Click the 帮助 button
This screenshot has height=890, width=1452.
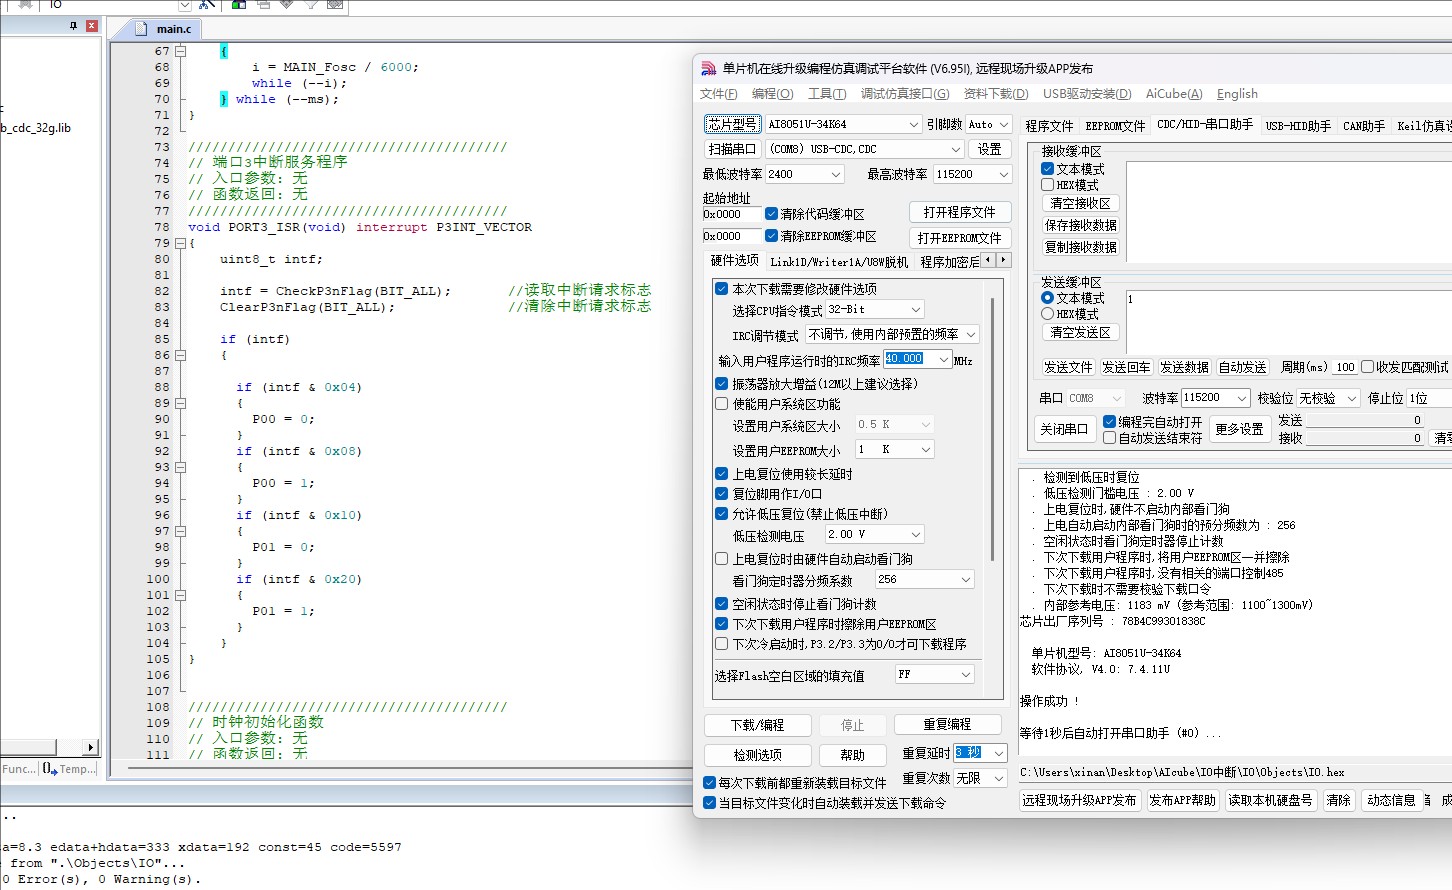[852, 755]
